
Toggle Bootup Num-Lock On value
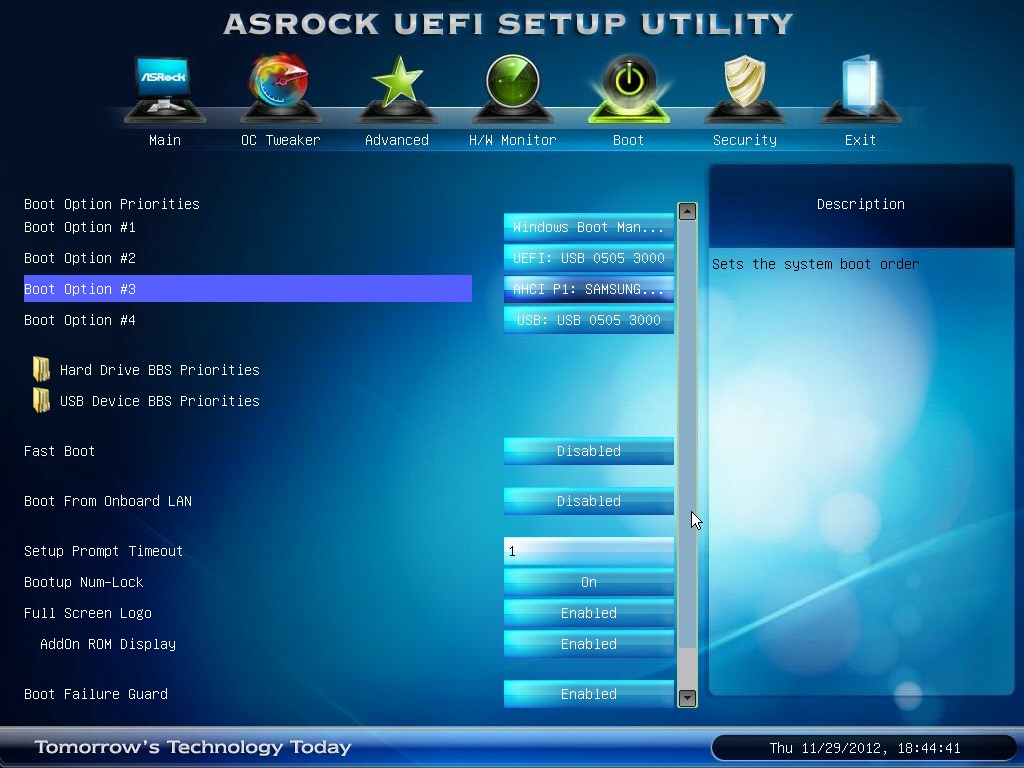pyautogui.click(x=588, y=582)
